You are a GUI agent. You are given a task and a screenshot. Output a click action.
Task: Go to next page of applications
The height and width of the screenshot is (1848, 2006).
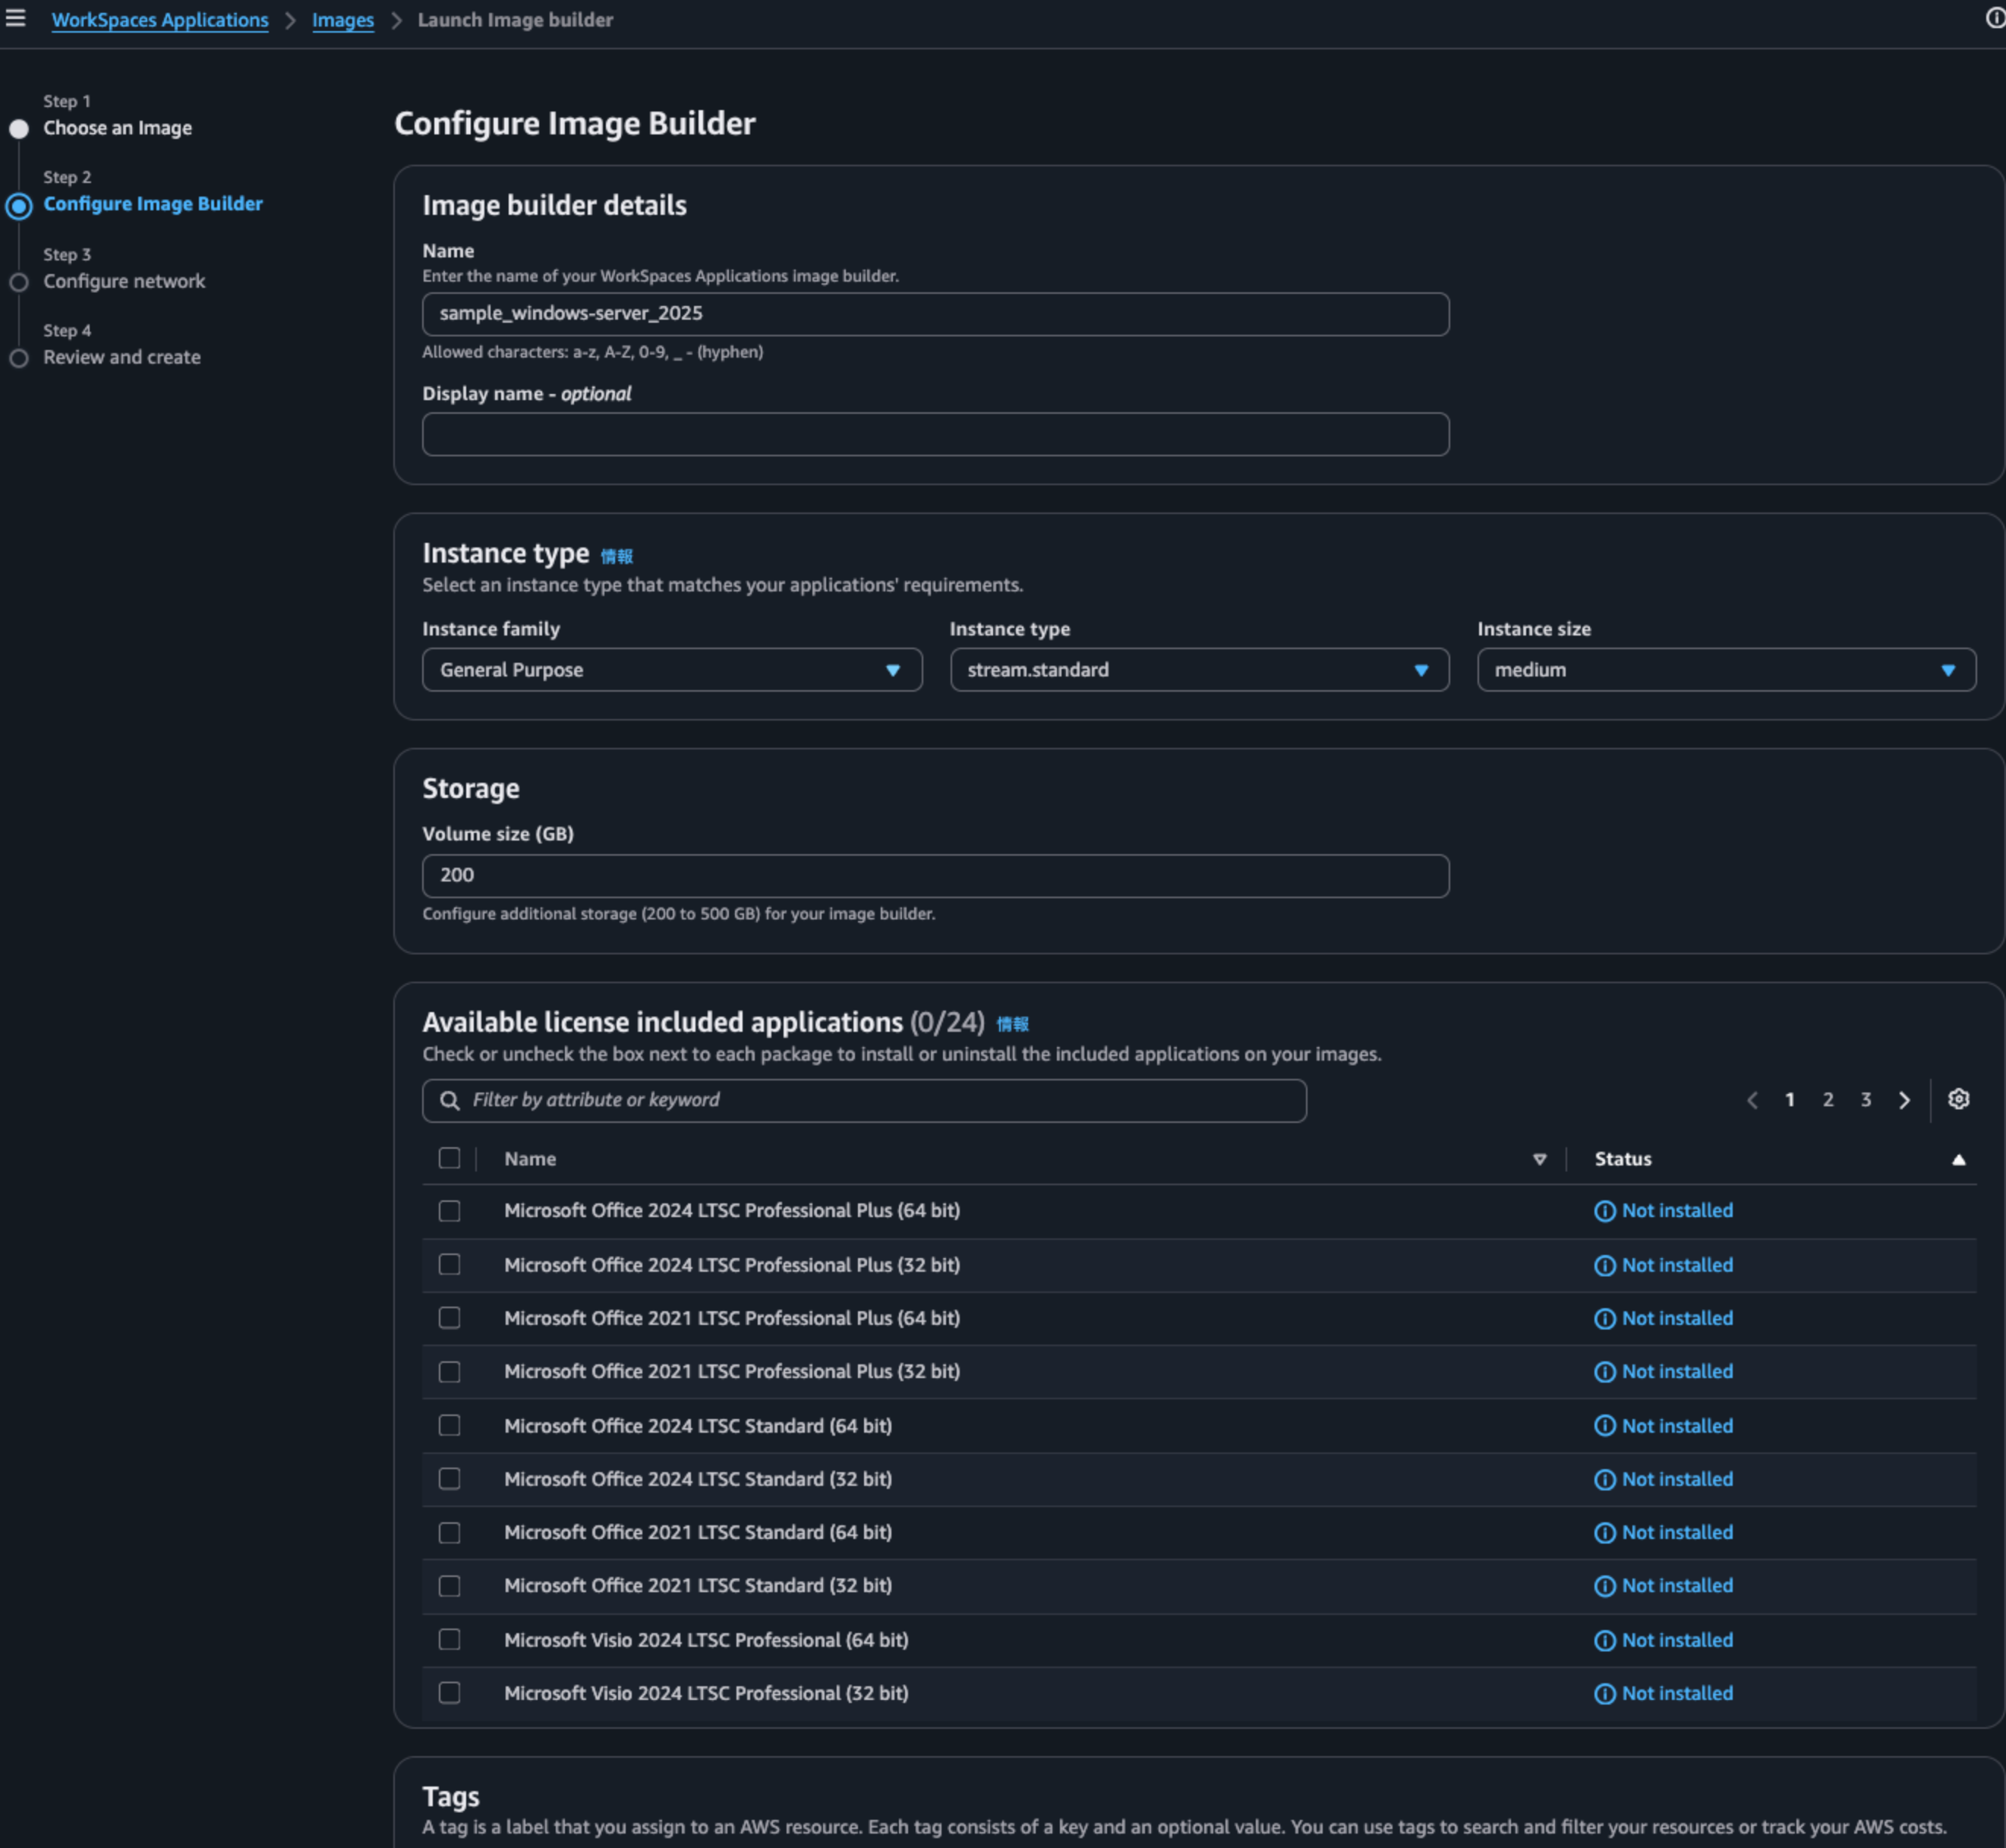pyautogui.click(x=1904, y=1100)
